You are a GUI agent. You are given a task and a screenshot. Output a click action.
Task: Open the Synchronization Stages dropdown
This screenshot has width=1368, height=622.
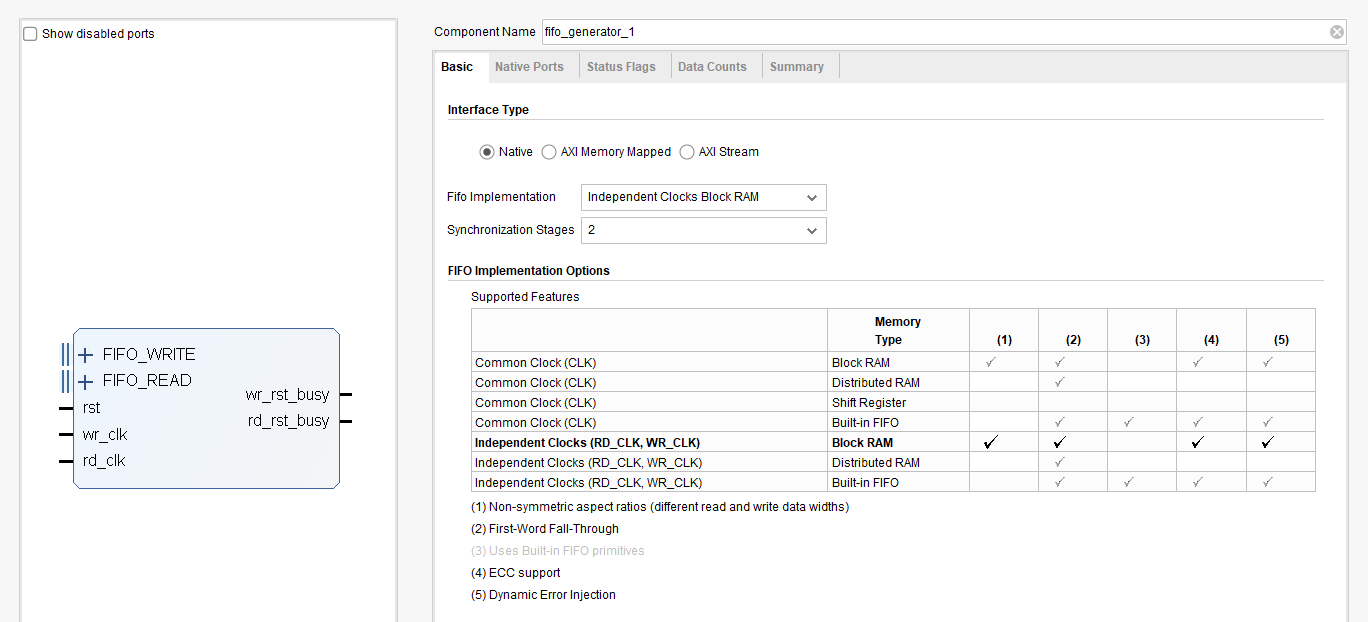tap(703, 230)
